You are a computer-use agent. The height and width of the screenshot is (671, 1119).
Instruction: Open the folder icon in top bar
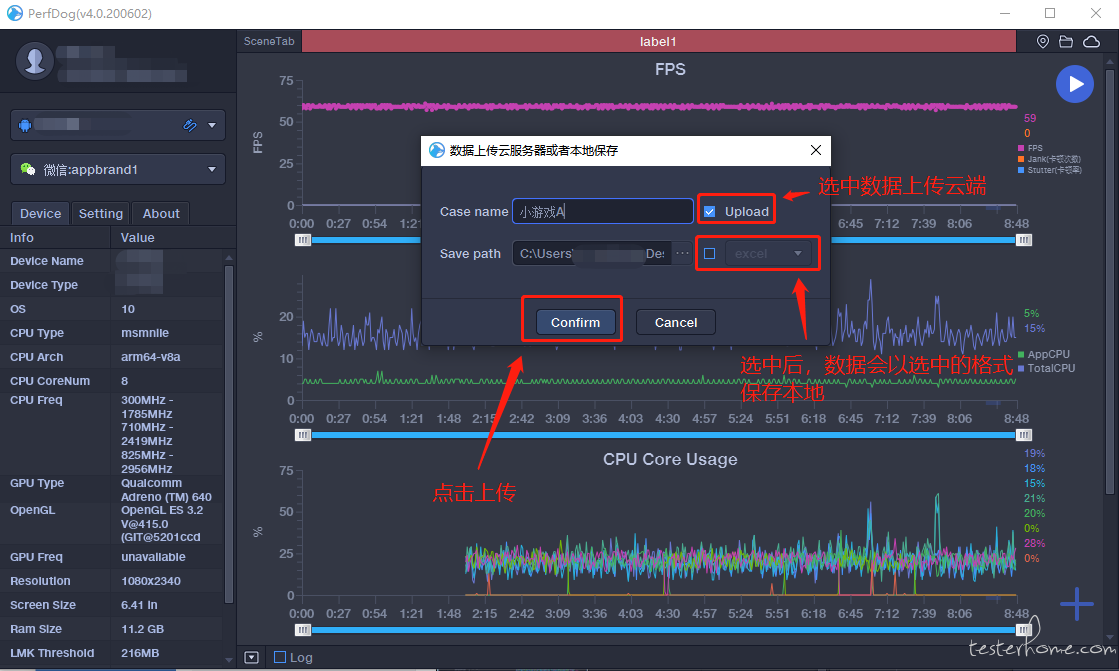[x=1066, y=41]
